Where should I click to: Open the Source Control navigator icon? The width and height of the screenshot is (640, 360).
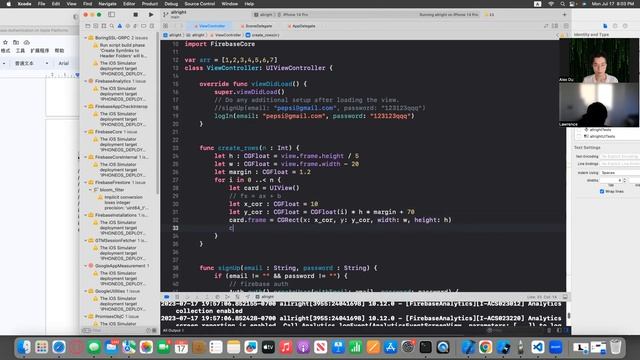(96, 26)
